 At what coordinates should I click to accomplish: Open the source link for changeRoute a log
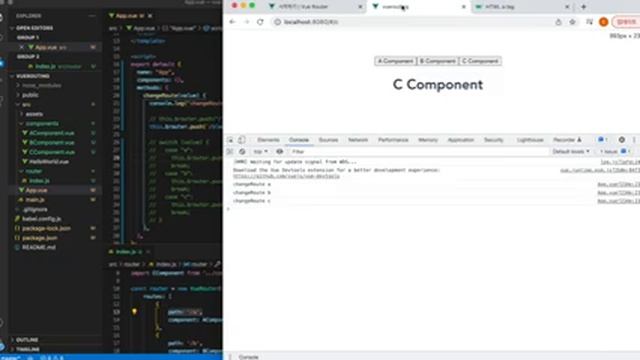(x=619, y=184)
